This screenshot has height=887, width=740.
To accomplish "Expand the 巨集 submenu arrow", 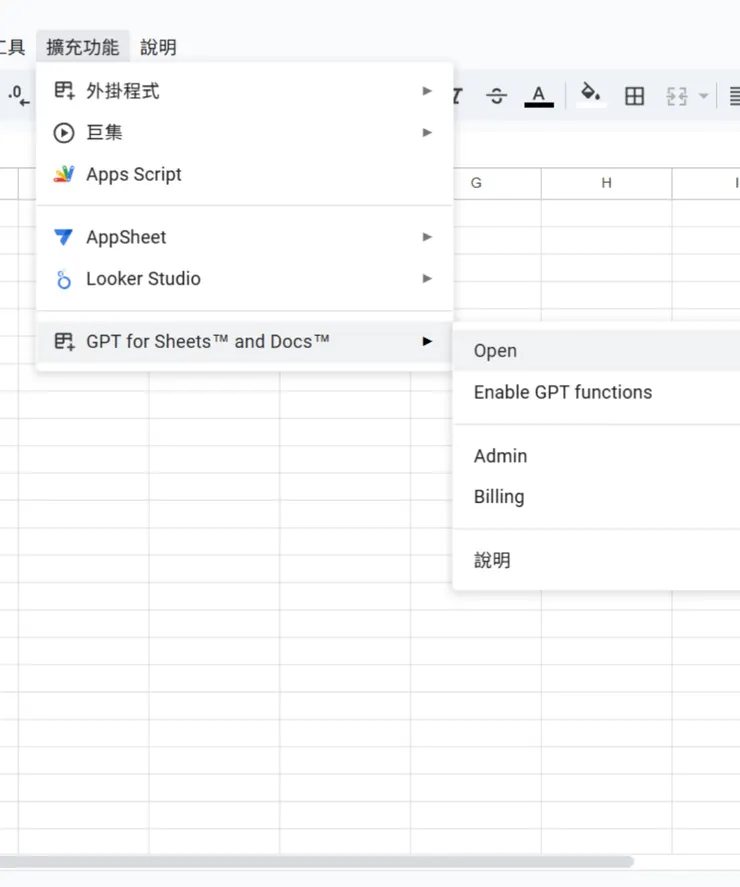I will [x=427, y=132].
